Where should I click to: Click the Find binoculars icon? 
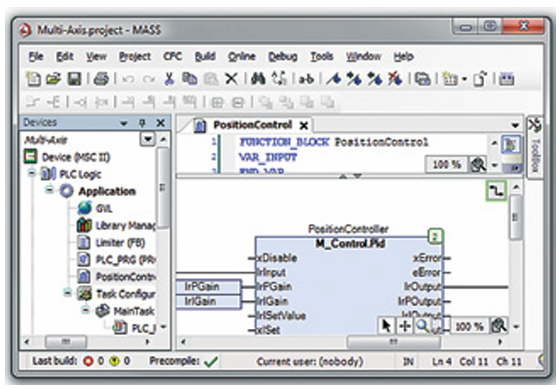click(258, 79)
